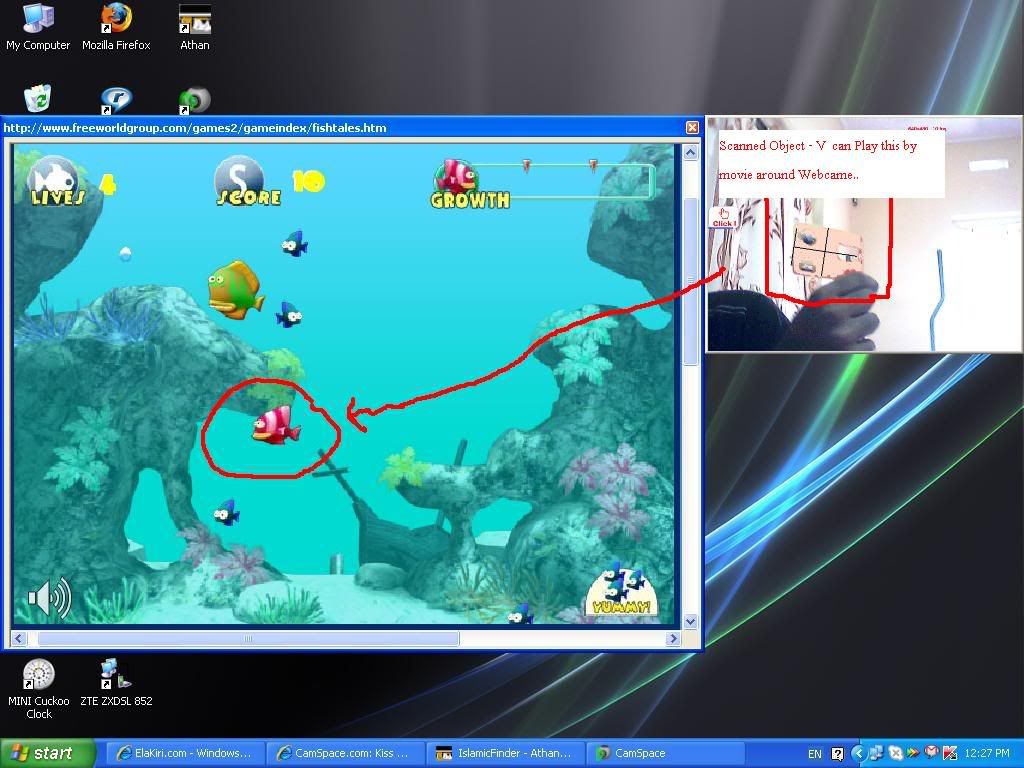Image resolution: width=1024 pixels, height=768 pixels.
Task: Expand hidden system tray icons arrow
Action: [859, 754]
